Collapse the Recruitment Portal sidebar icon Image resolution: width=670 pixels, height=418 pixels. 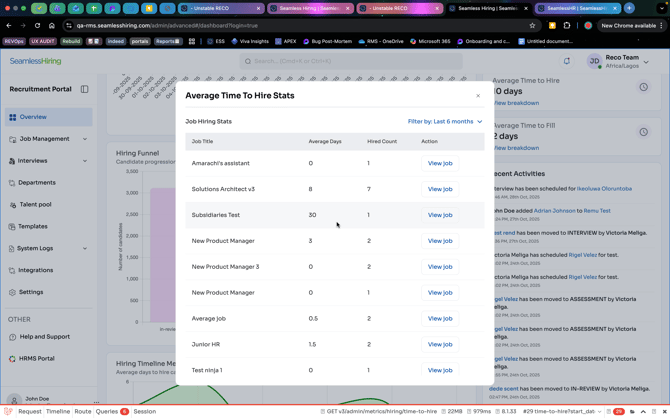point(85,89)
